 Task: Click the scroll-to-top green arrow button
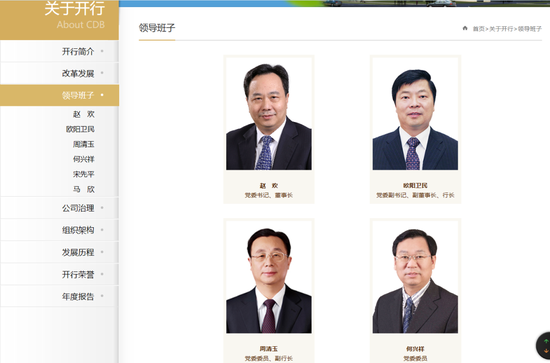coord(546,341)
